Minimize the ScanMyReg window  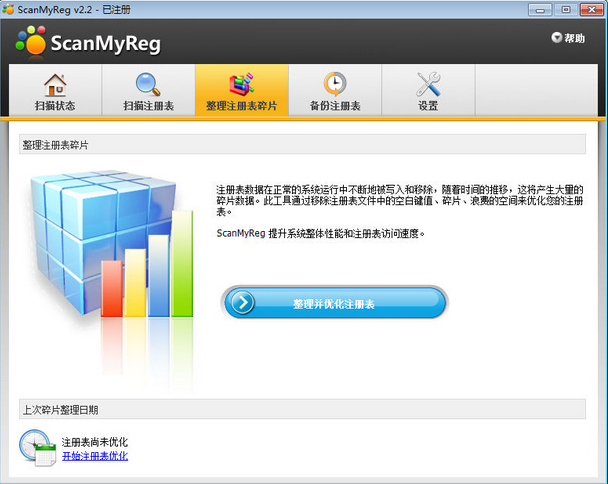tap(540, 10)
